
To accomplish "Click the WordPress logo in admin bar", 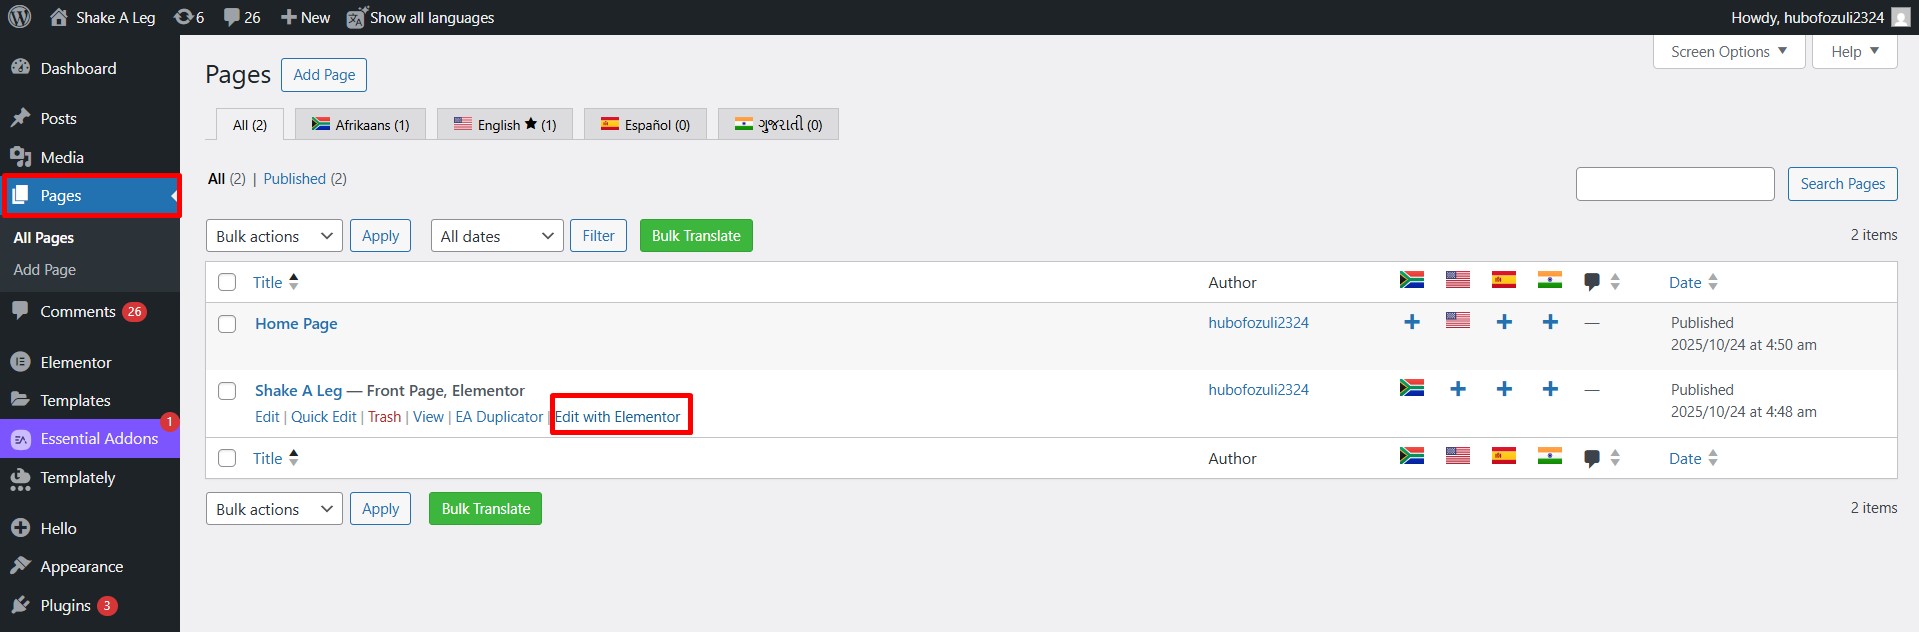I will (20, 17).
